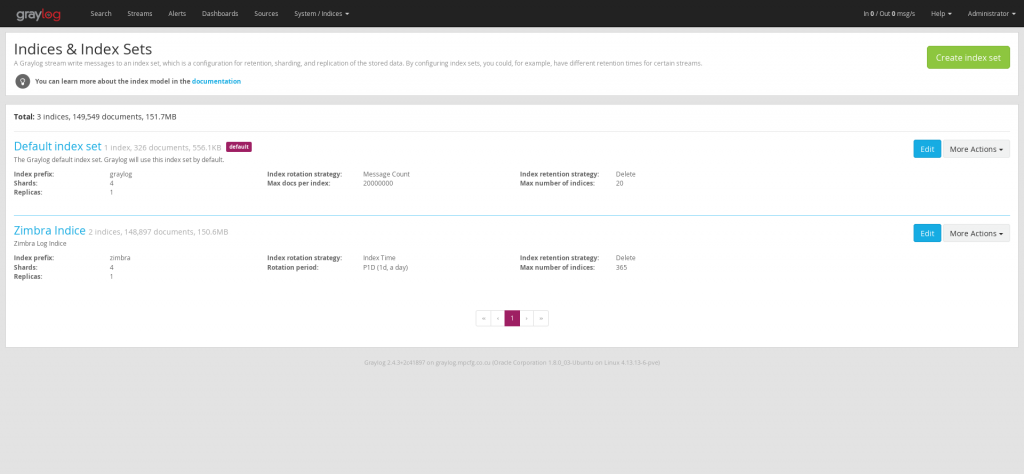The image size is (1024, 474).
Task: Open the Administrator user menu
Action: 991,13
